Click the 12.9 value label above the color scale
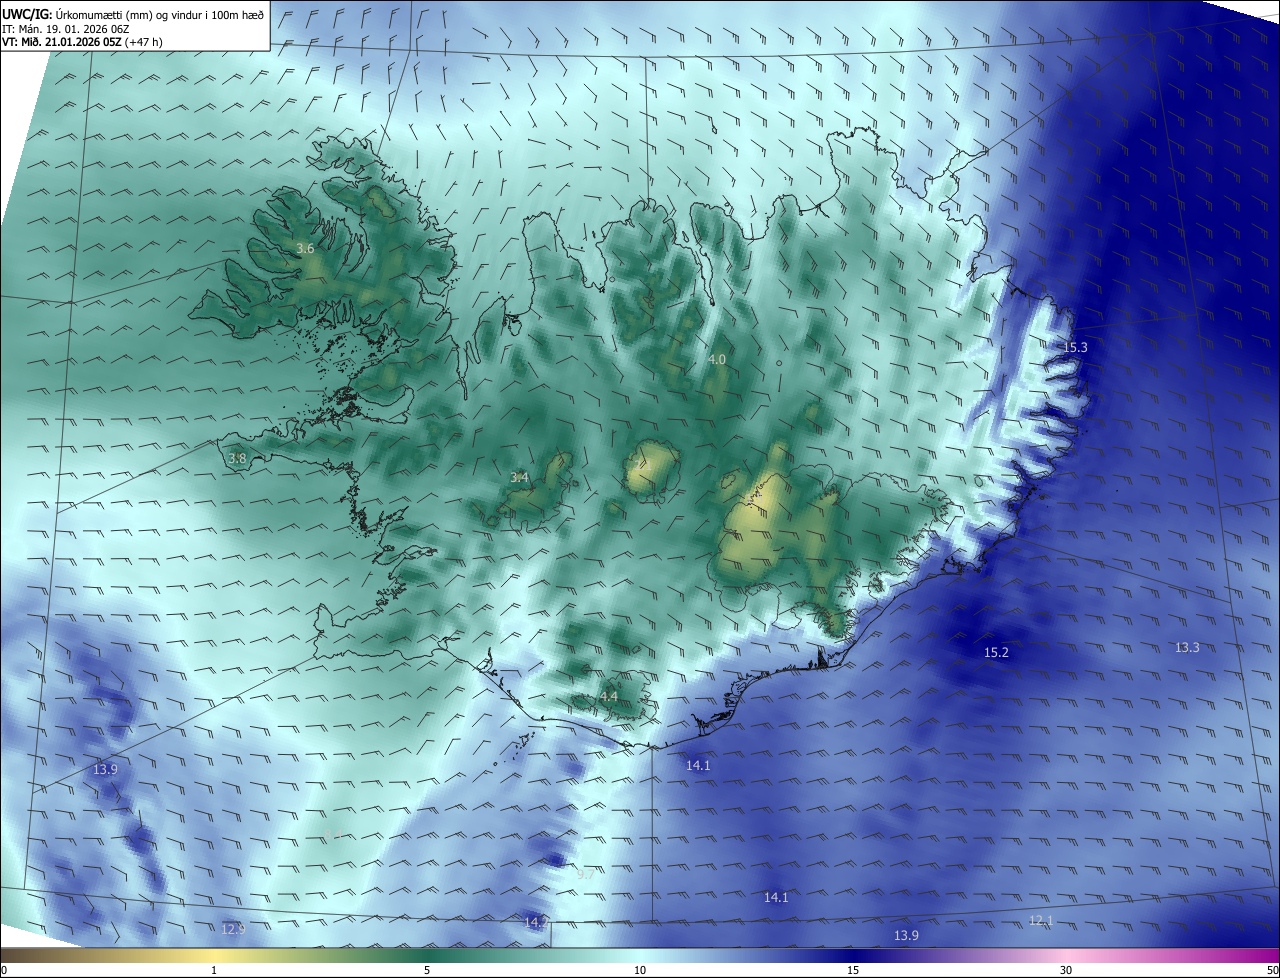 (x=232, y=929)
